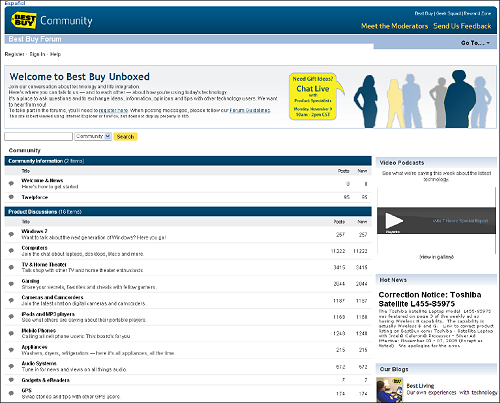The height and width of the screenshot is (403, 500).
Task: Click the Hot News panel header
Action: click(436, 280)
